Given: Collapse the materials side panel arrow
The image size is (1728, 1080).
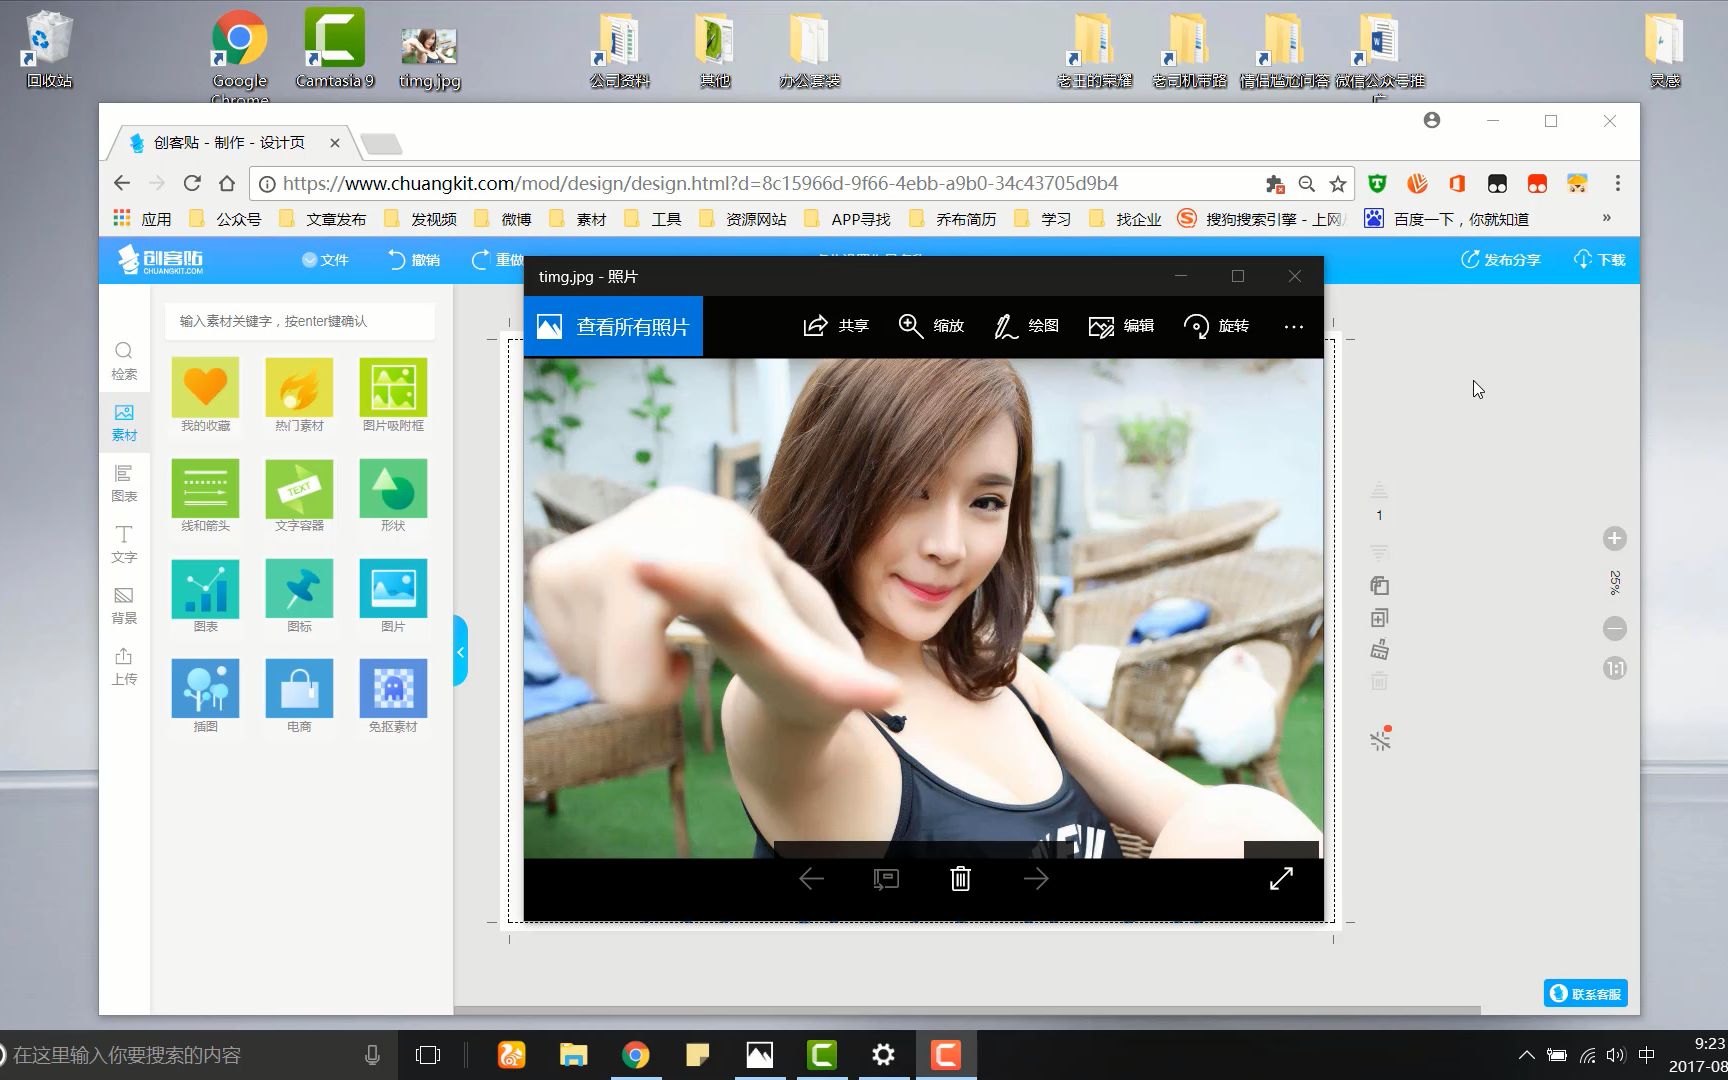Looking at the screenshot, I should [460, 652].
